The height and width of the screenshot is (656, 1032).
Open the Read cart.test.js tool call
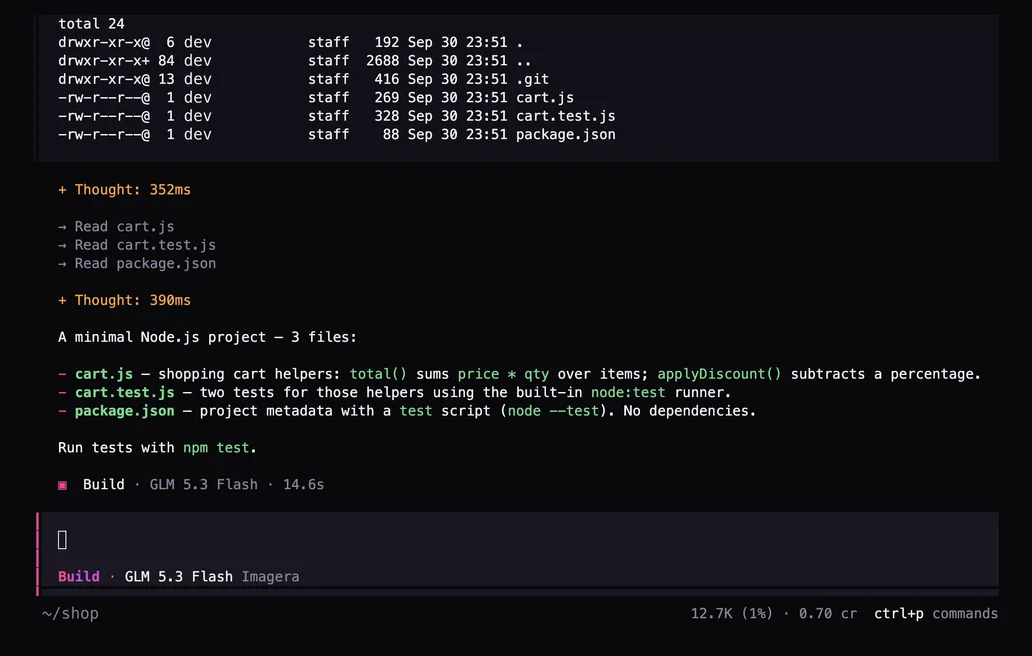(137, 245)
